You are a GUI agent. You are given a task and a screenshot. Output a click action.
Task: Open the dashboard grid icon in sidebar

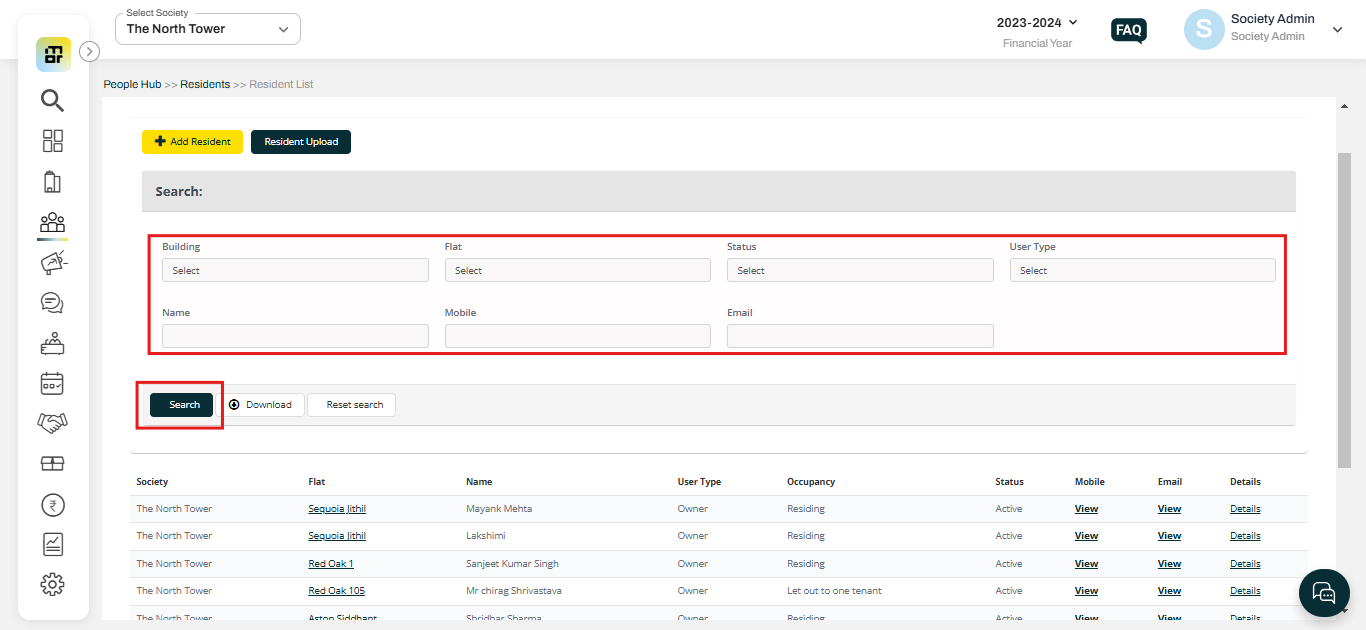click(x=52, y=141)
